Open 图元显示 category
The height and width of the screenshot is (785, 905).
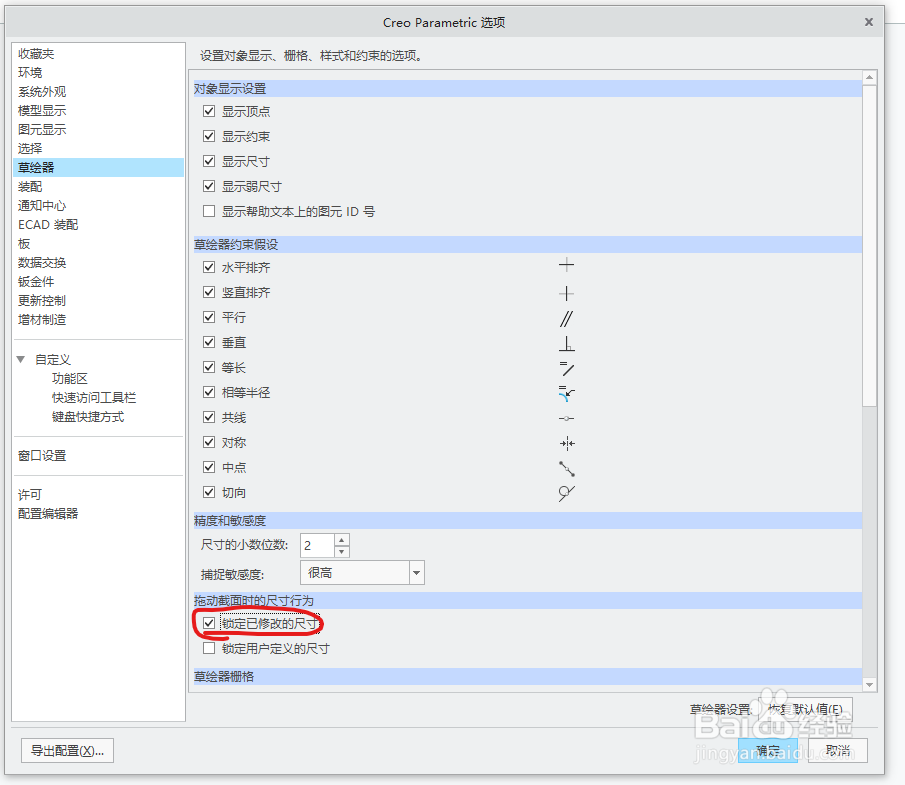(x=42, y=130)
